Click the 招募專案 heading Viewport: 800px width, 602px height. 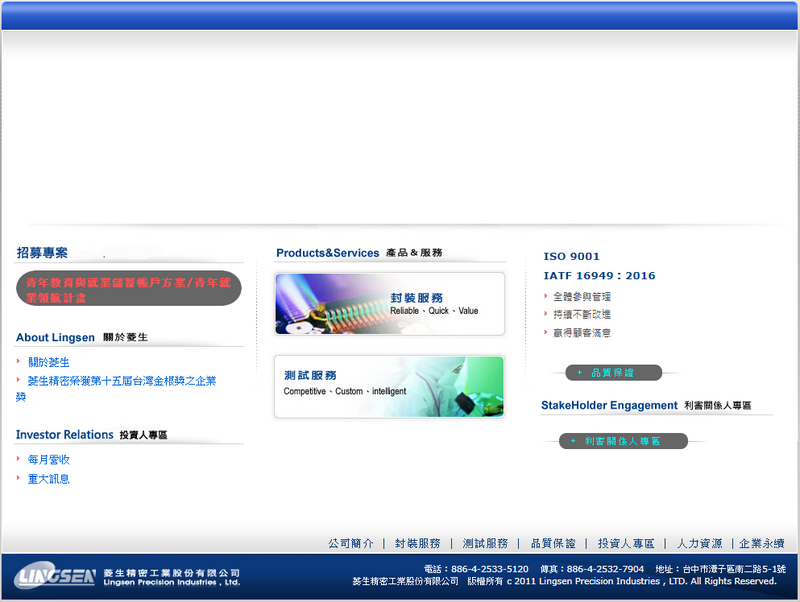(x=42, y=253)
